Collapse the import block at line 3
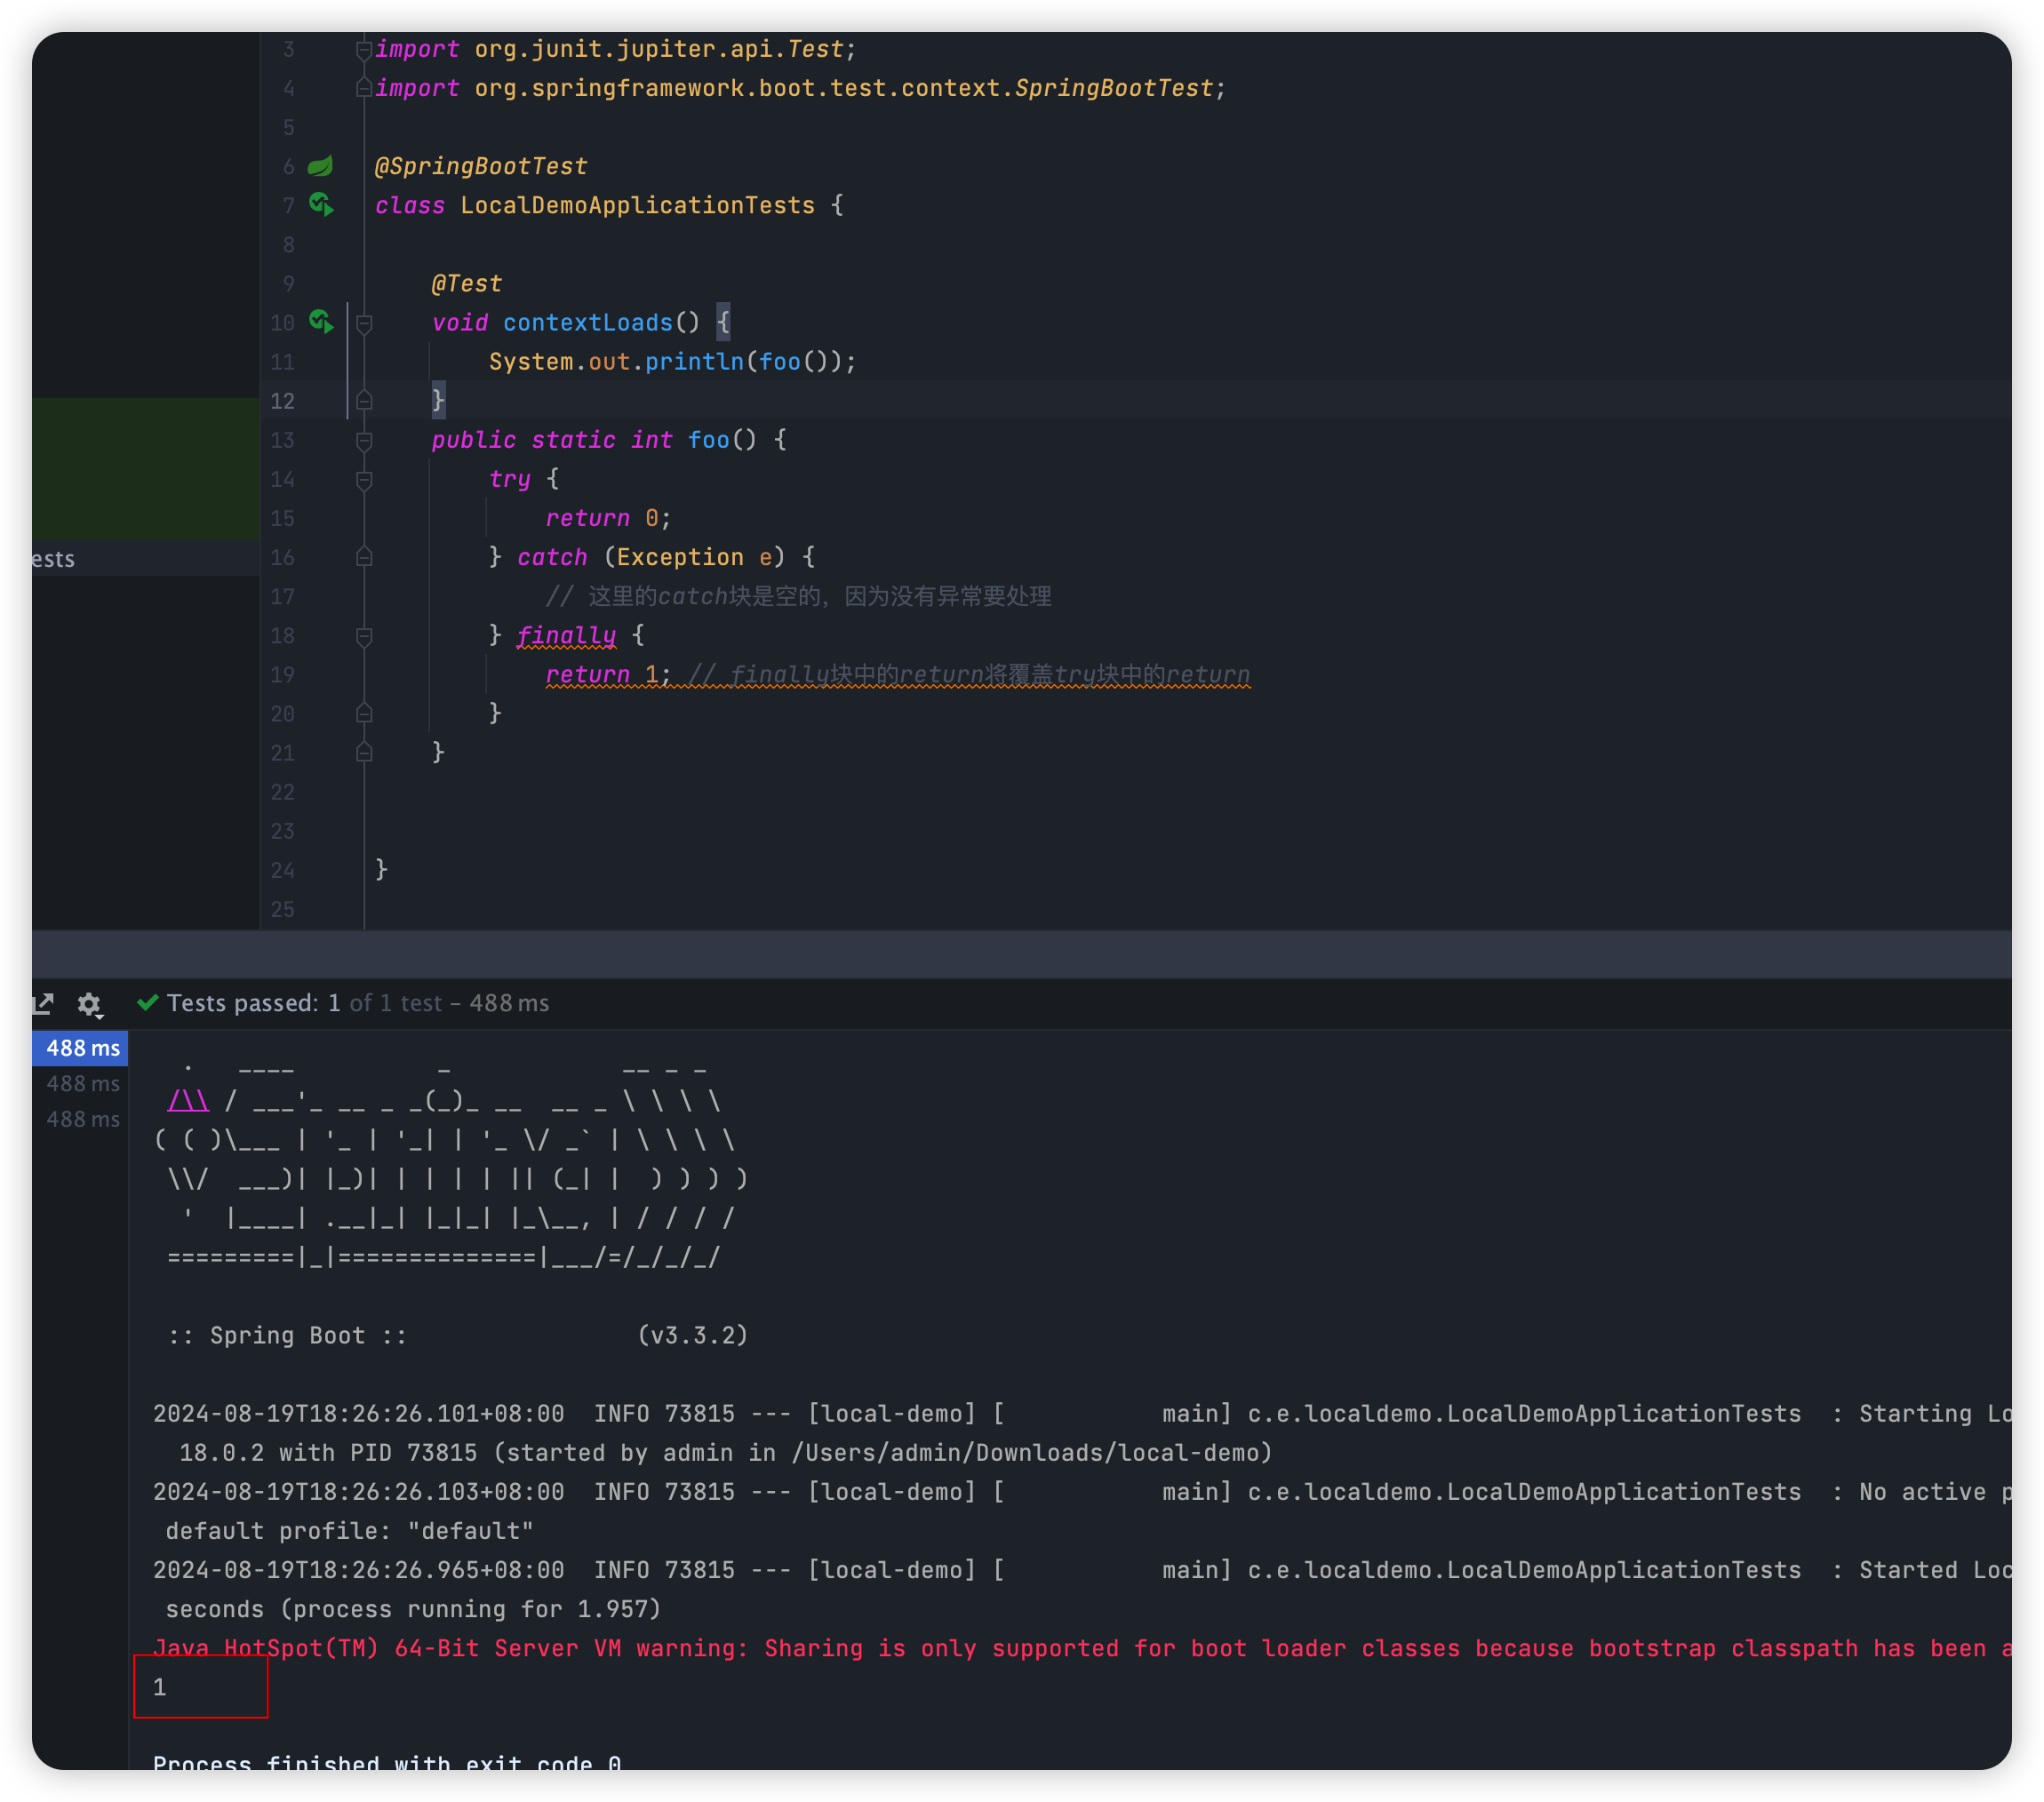The height and width of the screenshot is (1802, 2044). [364, 49]
